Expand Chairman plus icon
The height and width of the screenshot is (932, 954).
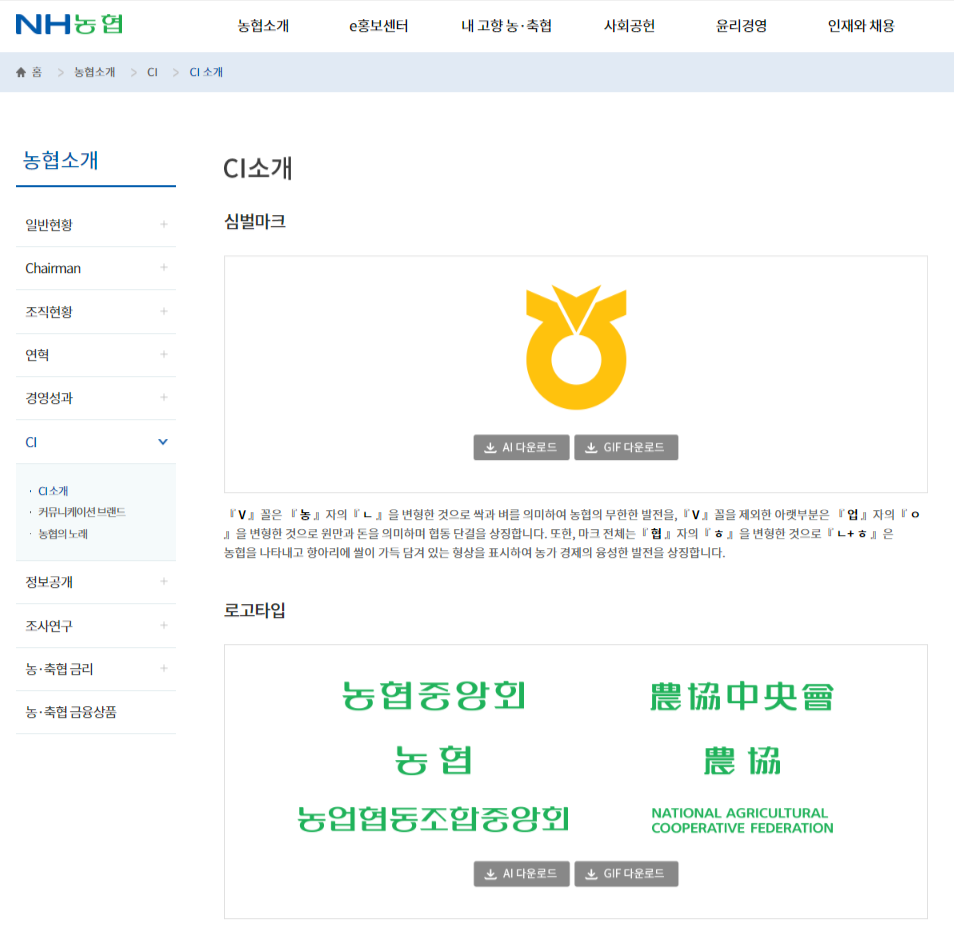(164, 268)
